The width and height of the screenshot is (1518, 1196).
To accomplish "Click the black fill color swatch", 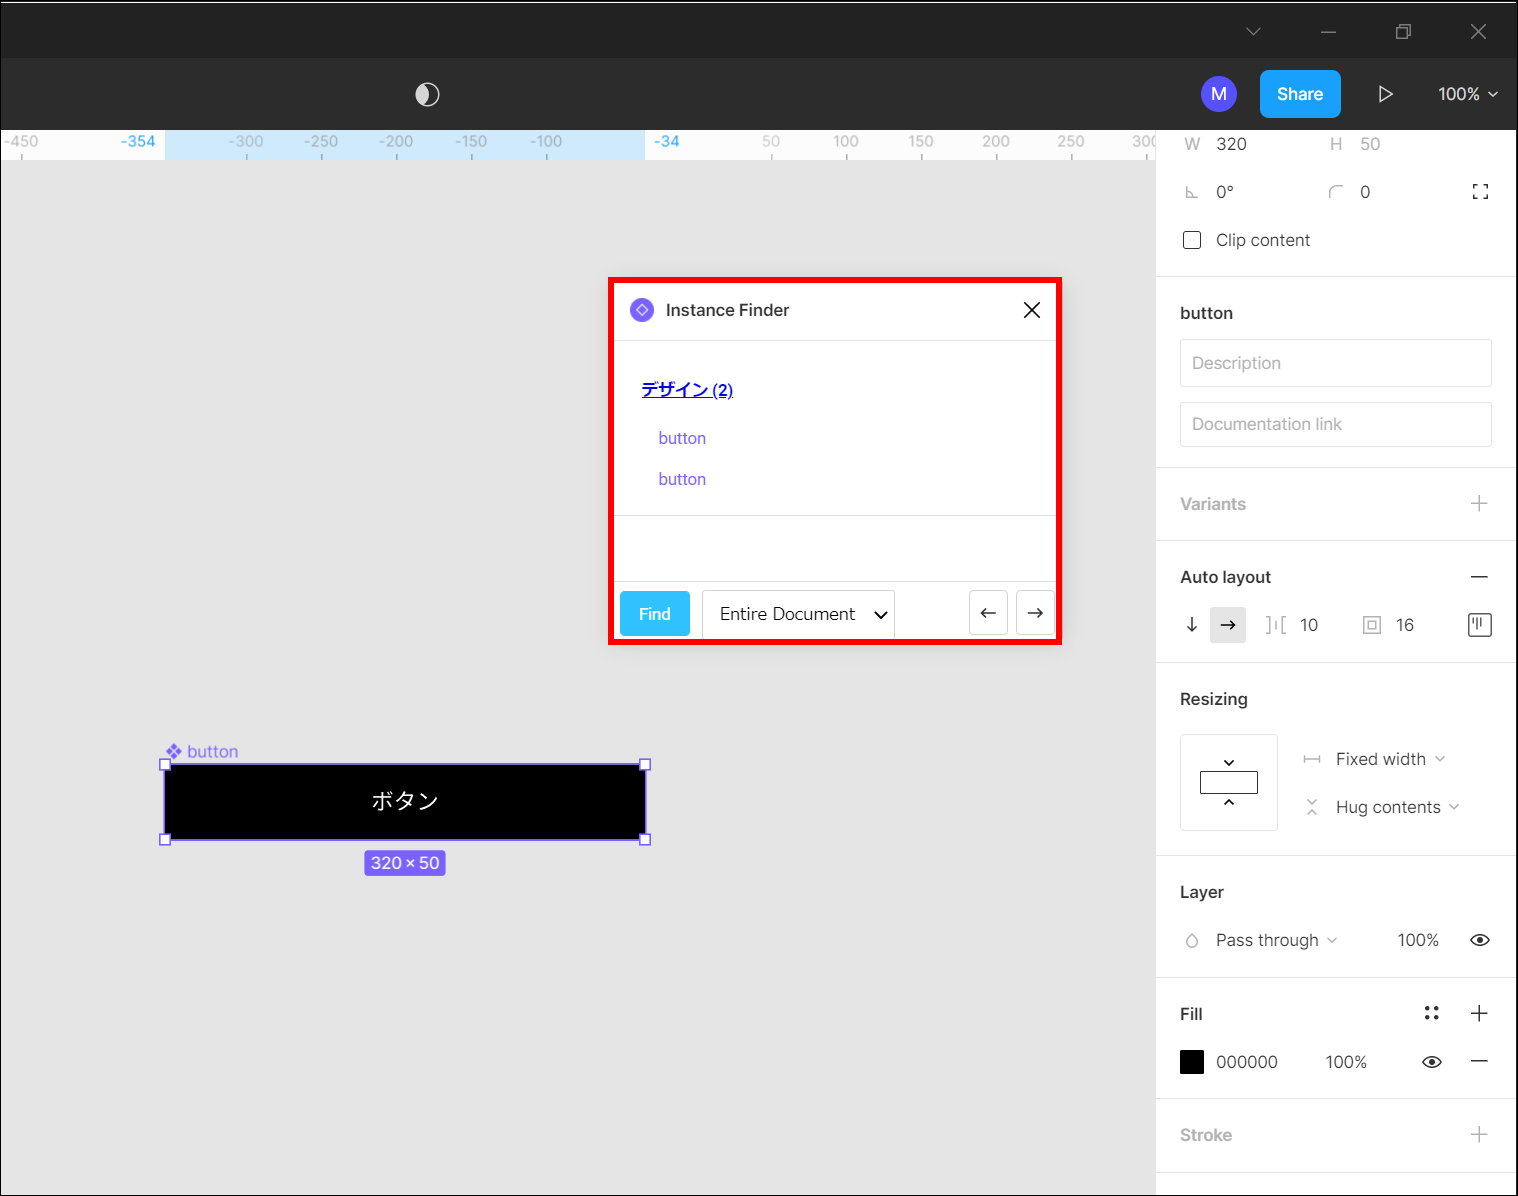I will [x=1192, y=1062].
